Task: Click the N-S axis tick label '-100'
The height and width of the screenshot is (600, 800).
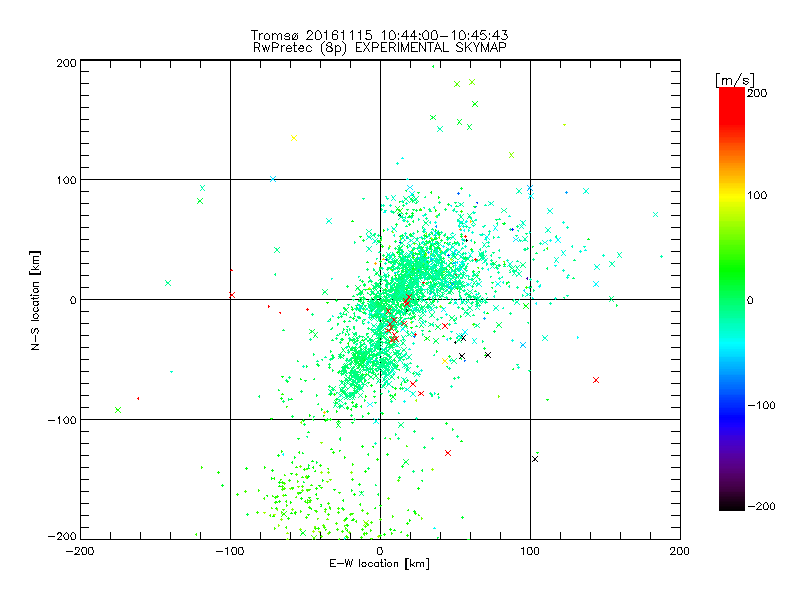Action: click(62, 420)
